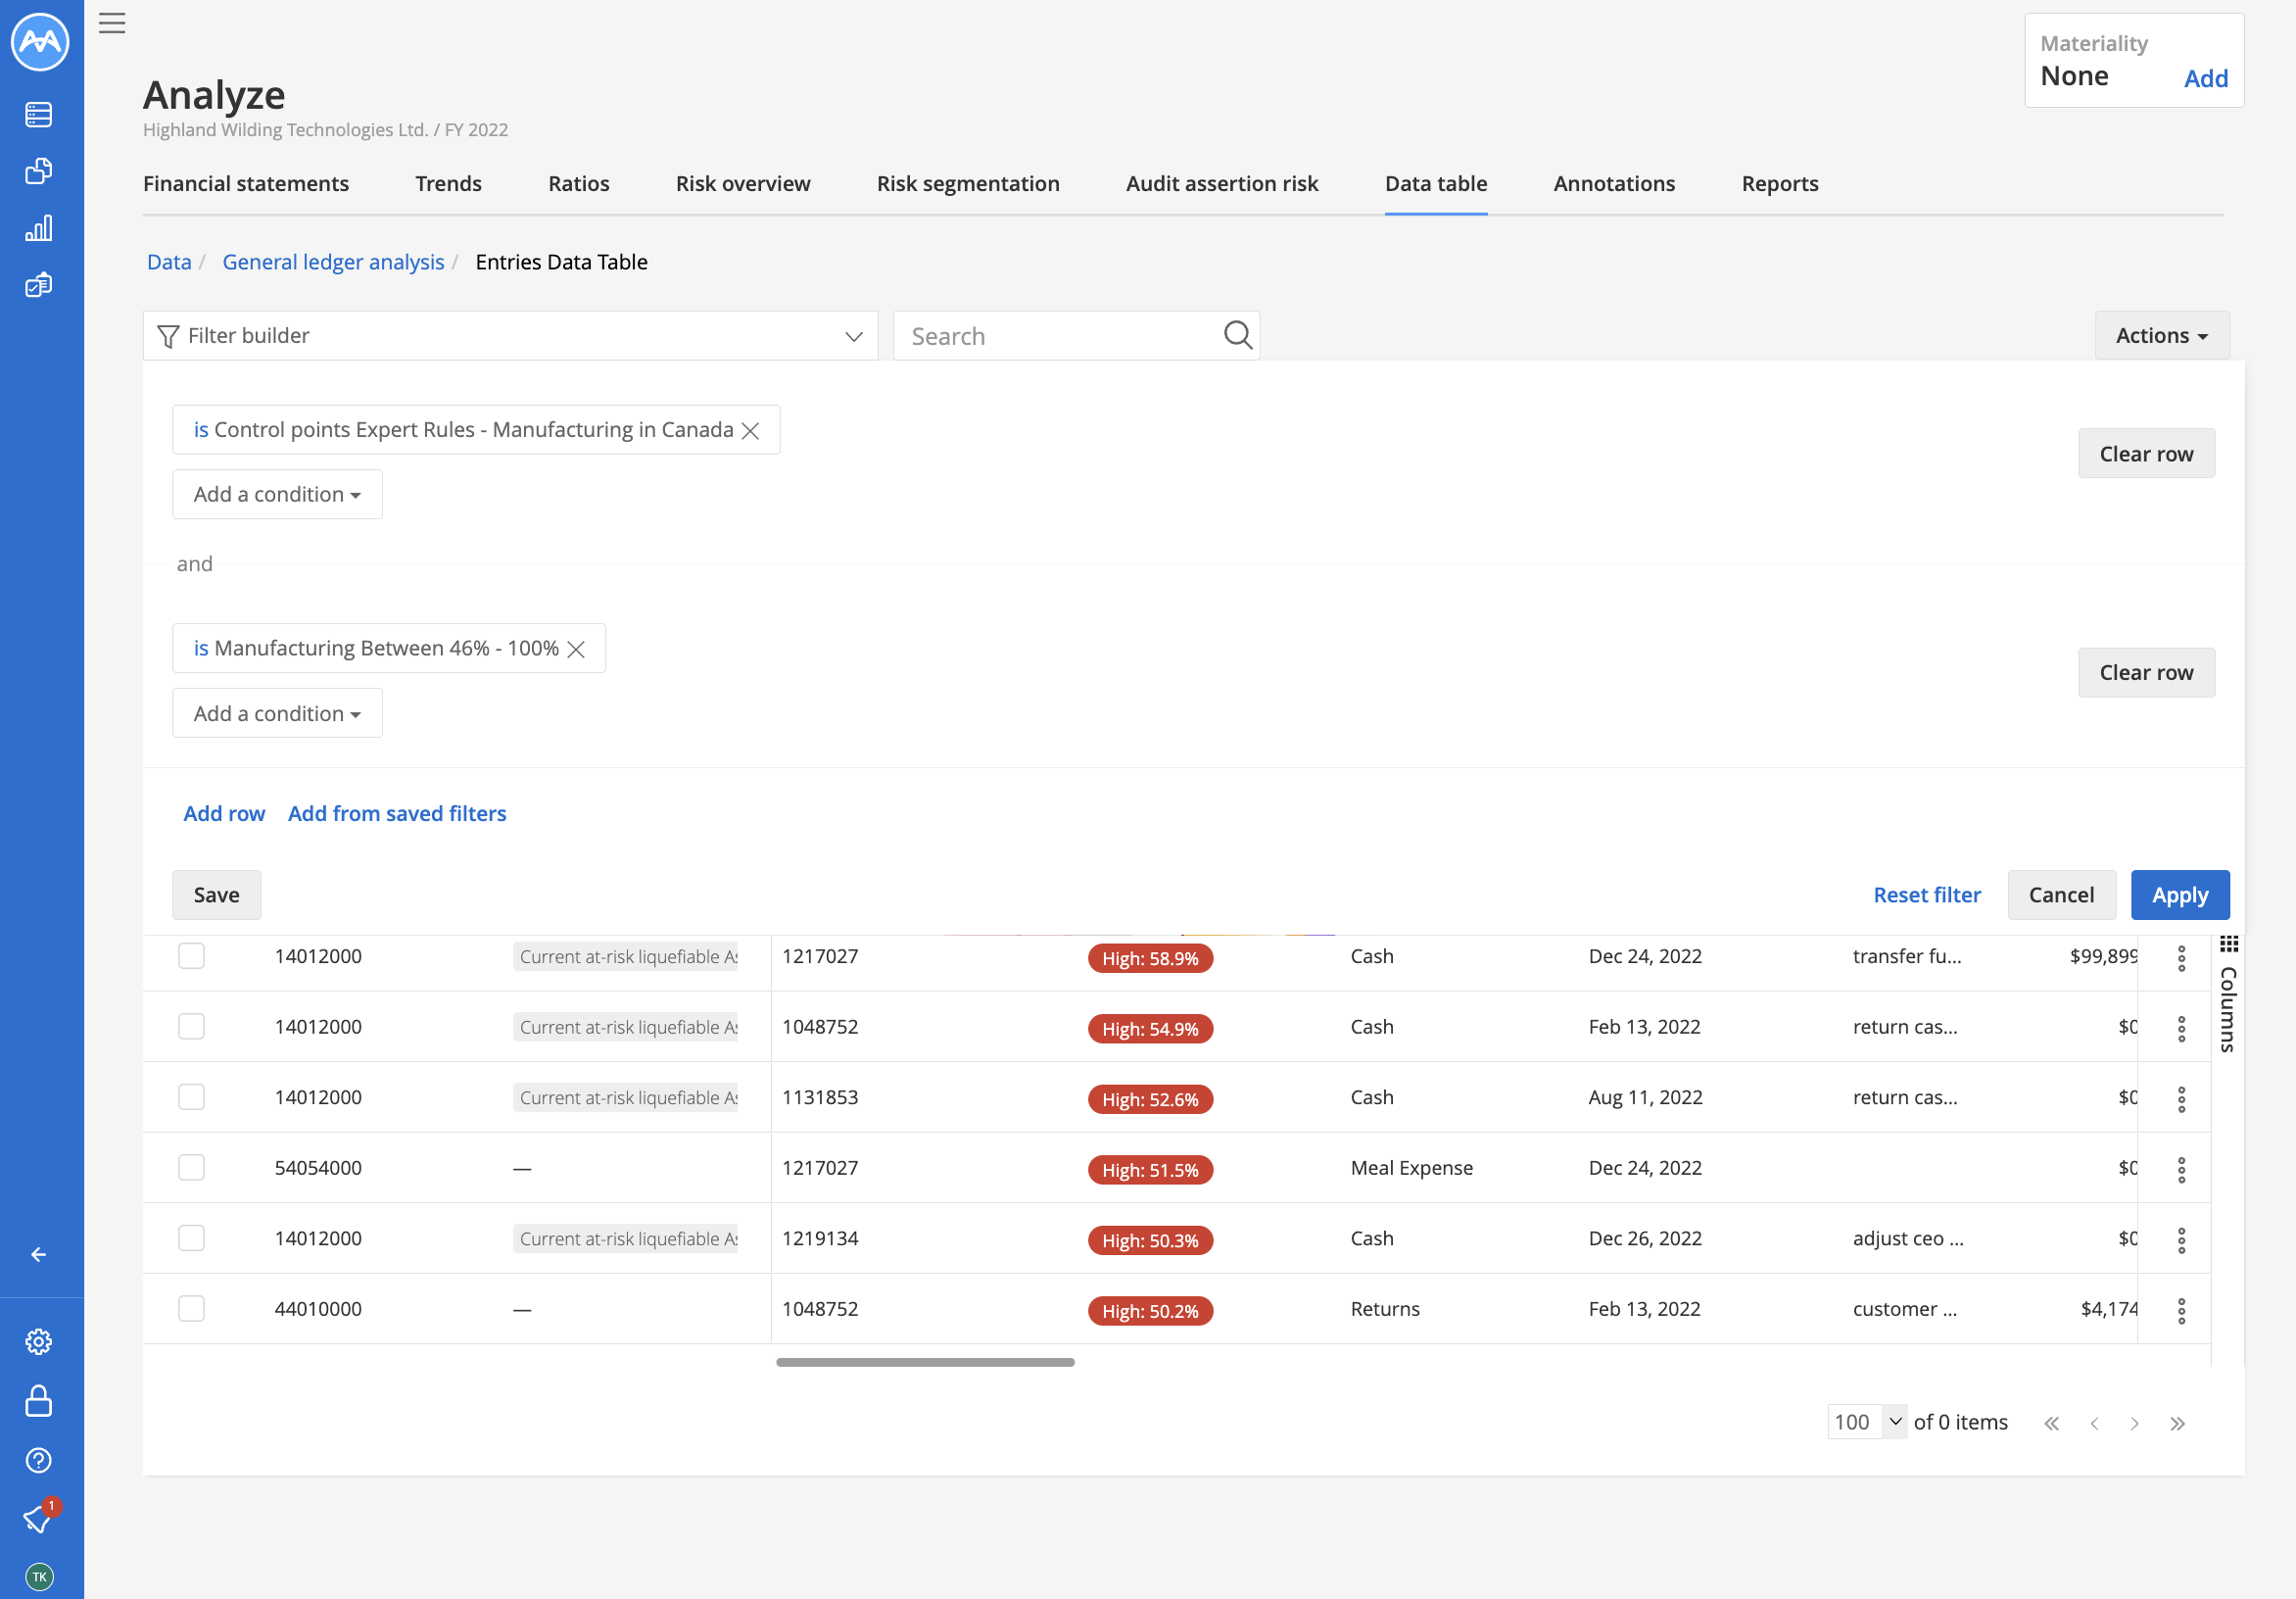The height and width of the screenshot is (1599, 2296).
Task: Open row menu for Returns entry
Action: (x=2181, y=1310)
